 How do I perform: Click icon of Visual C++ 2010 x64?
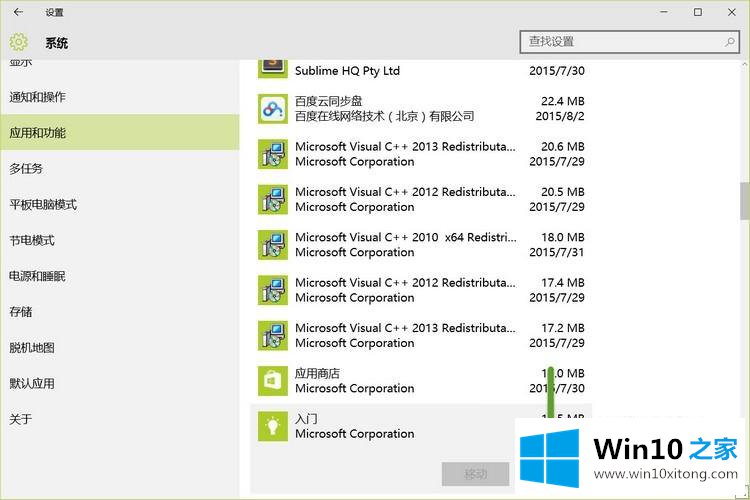273,245
